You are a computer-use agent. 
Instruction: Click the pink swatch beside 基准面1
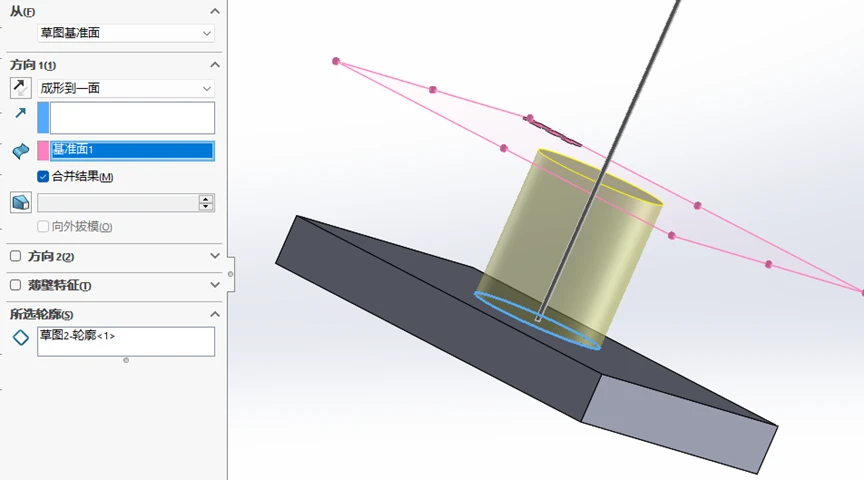43,150
